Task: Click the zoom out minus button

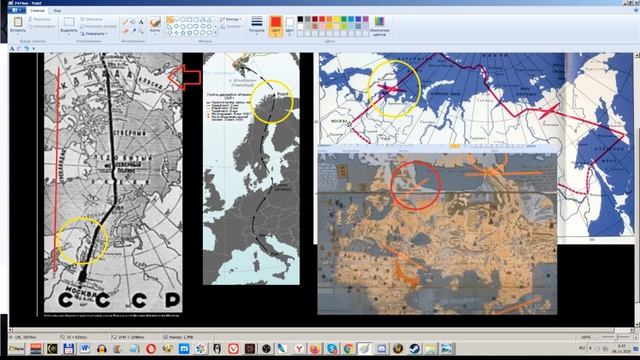Action: (596, 337)
